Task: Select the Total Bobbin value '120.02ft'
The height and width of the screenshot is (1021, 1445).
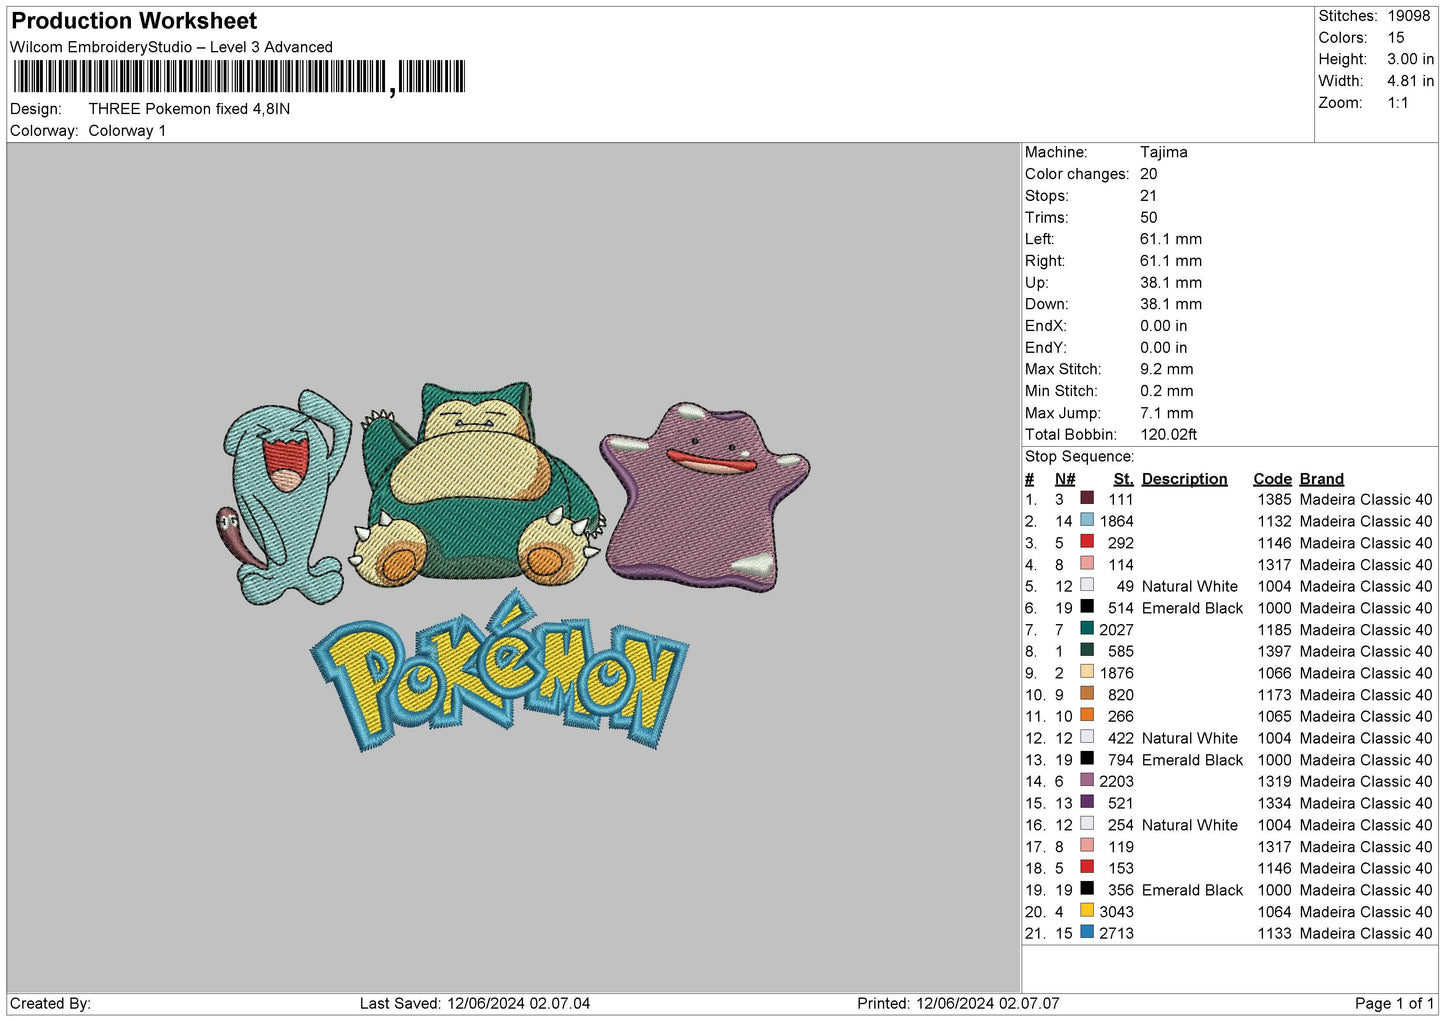Action: pyautogui.click(x=1169, y=434)
